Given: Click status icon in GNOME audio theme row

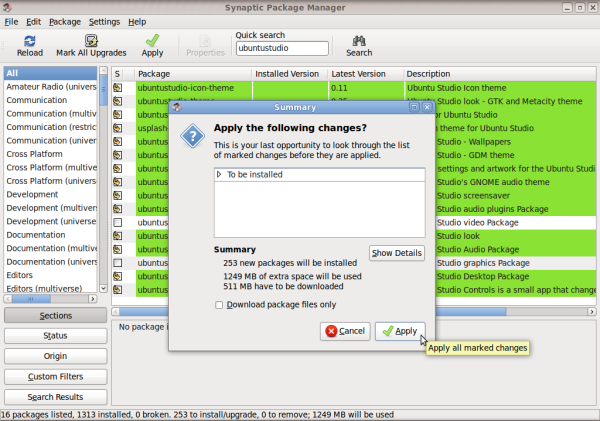Looking at the screenshot, I should click(x=117, y=182).
